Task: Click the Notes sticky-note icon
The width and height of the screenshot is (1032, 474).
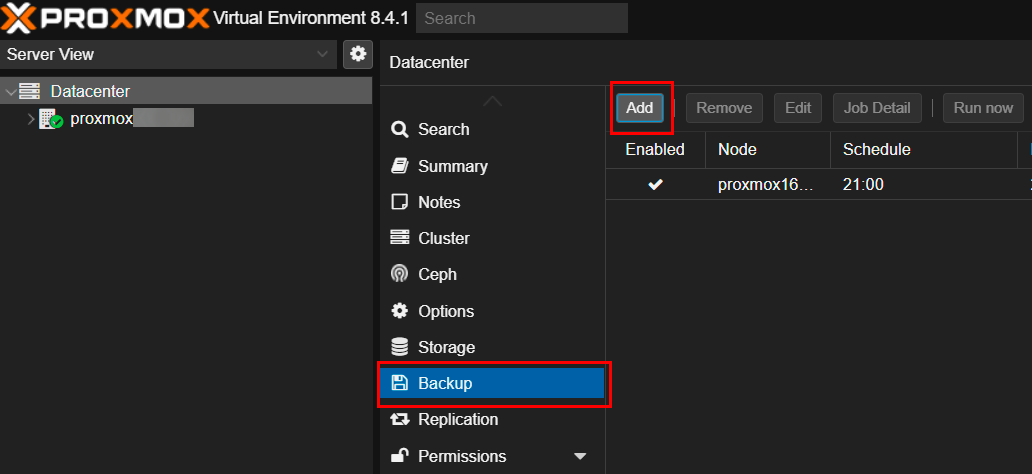Action: pos(400,202)
